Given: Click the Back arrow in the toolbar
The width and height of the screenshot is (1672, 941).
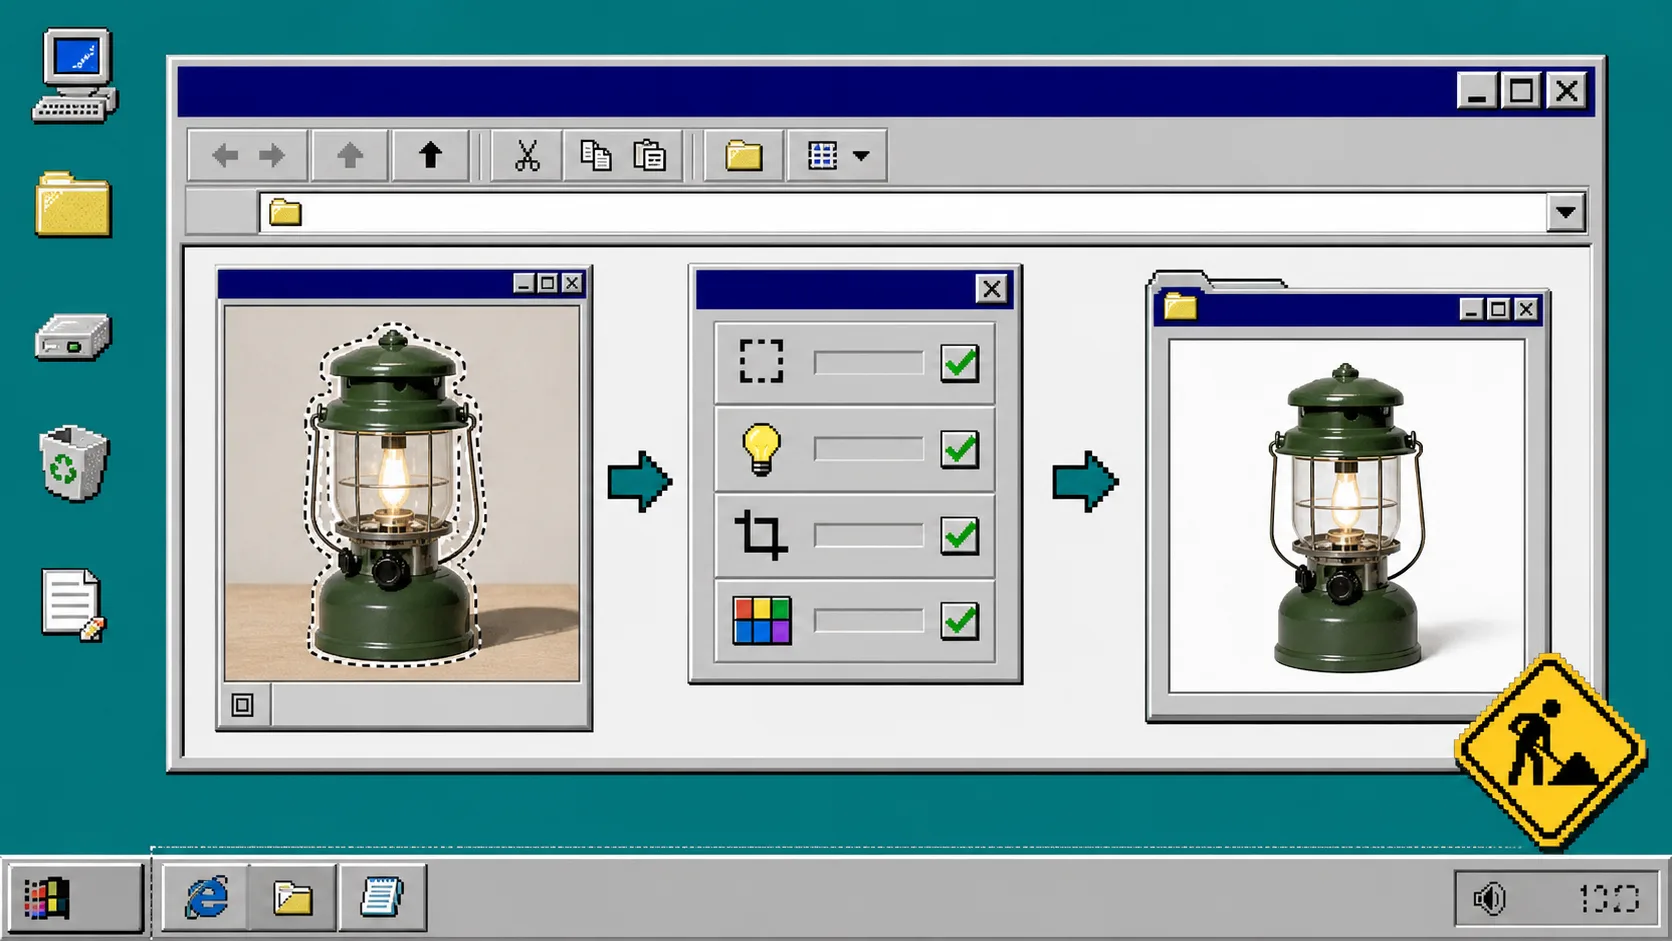Looking at the screenshot, I should pos(226,156).
